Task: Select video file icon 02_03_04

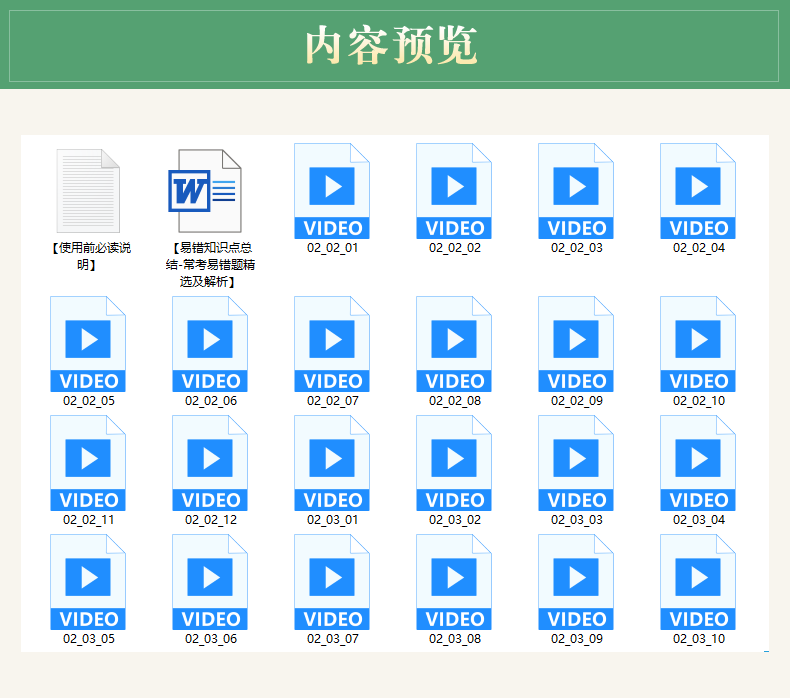Action: point(698,463)
